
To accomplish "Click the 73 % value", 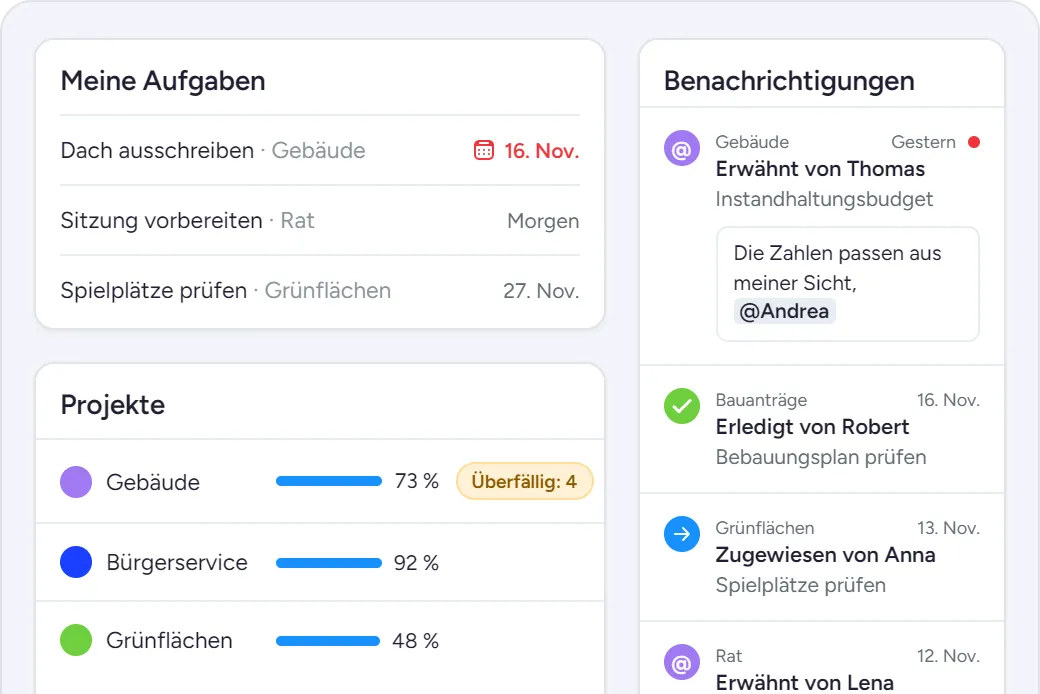I will (417, 481).
